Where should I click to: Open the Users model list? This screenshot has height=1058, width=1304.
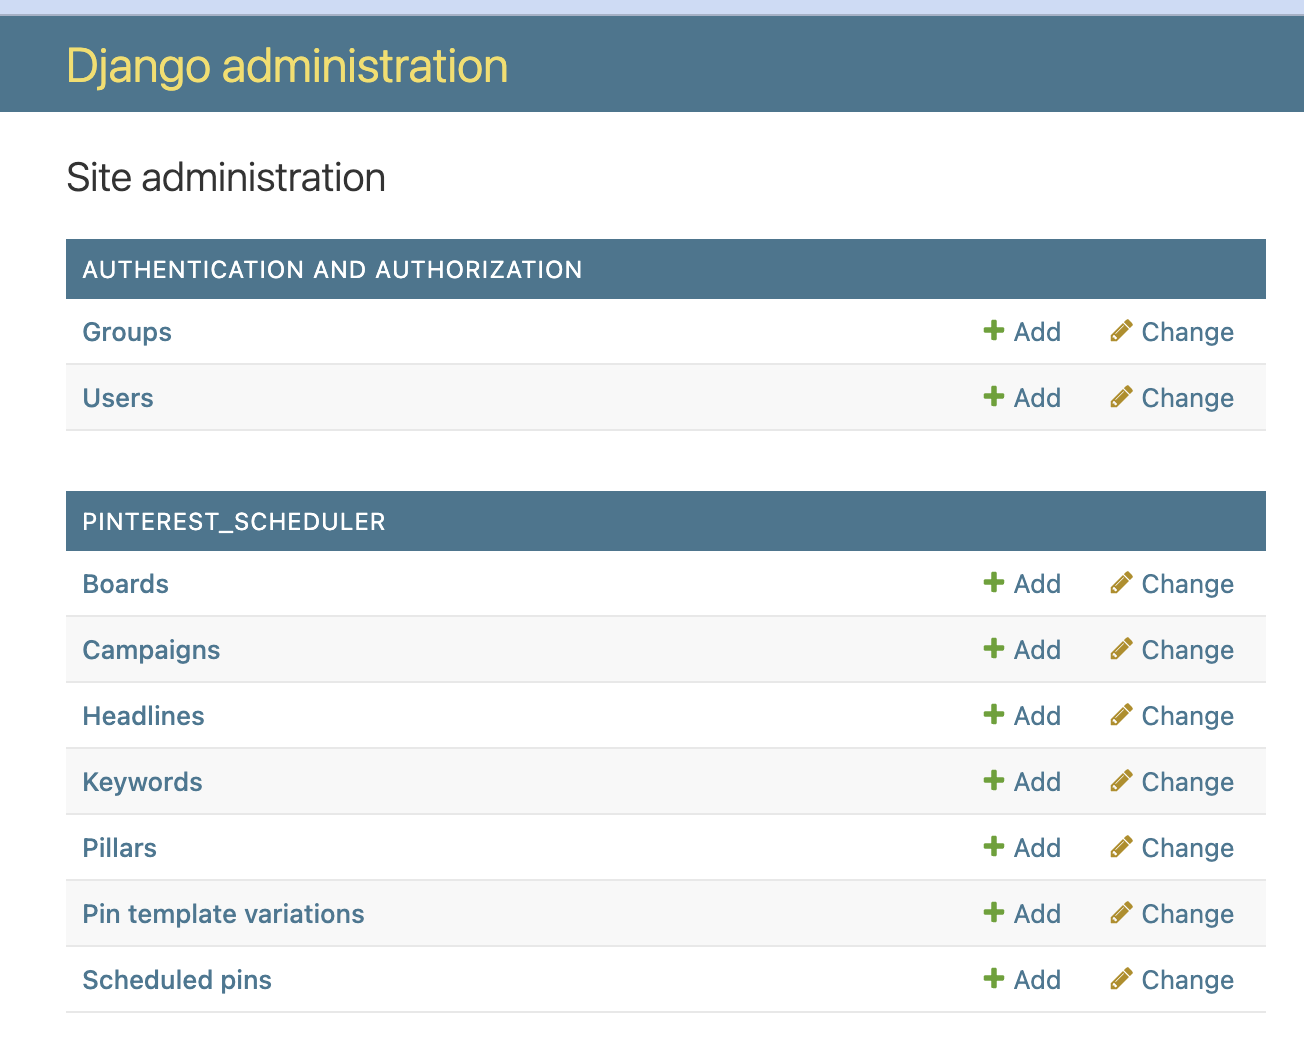pyautogui.click(x=118, y=398)
